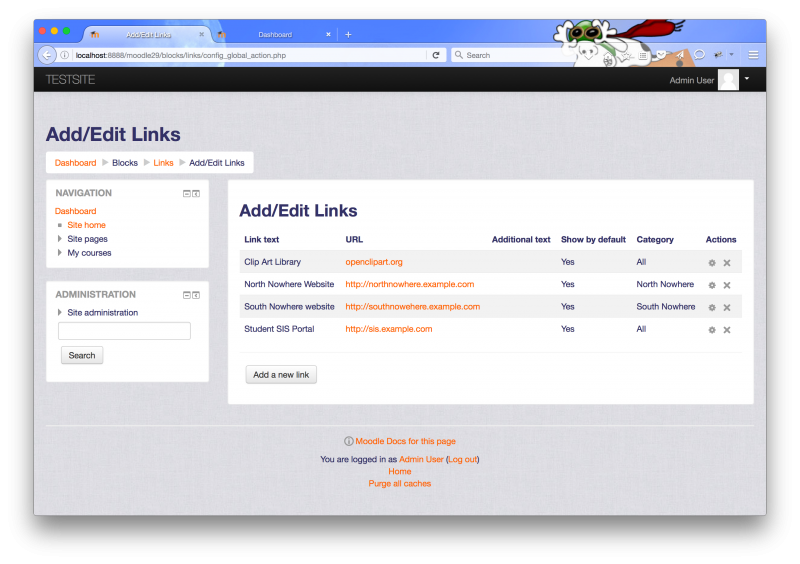
Task: Edit North Nowhere Website link settings
Action: coord(712,285)
